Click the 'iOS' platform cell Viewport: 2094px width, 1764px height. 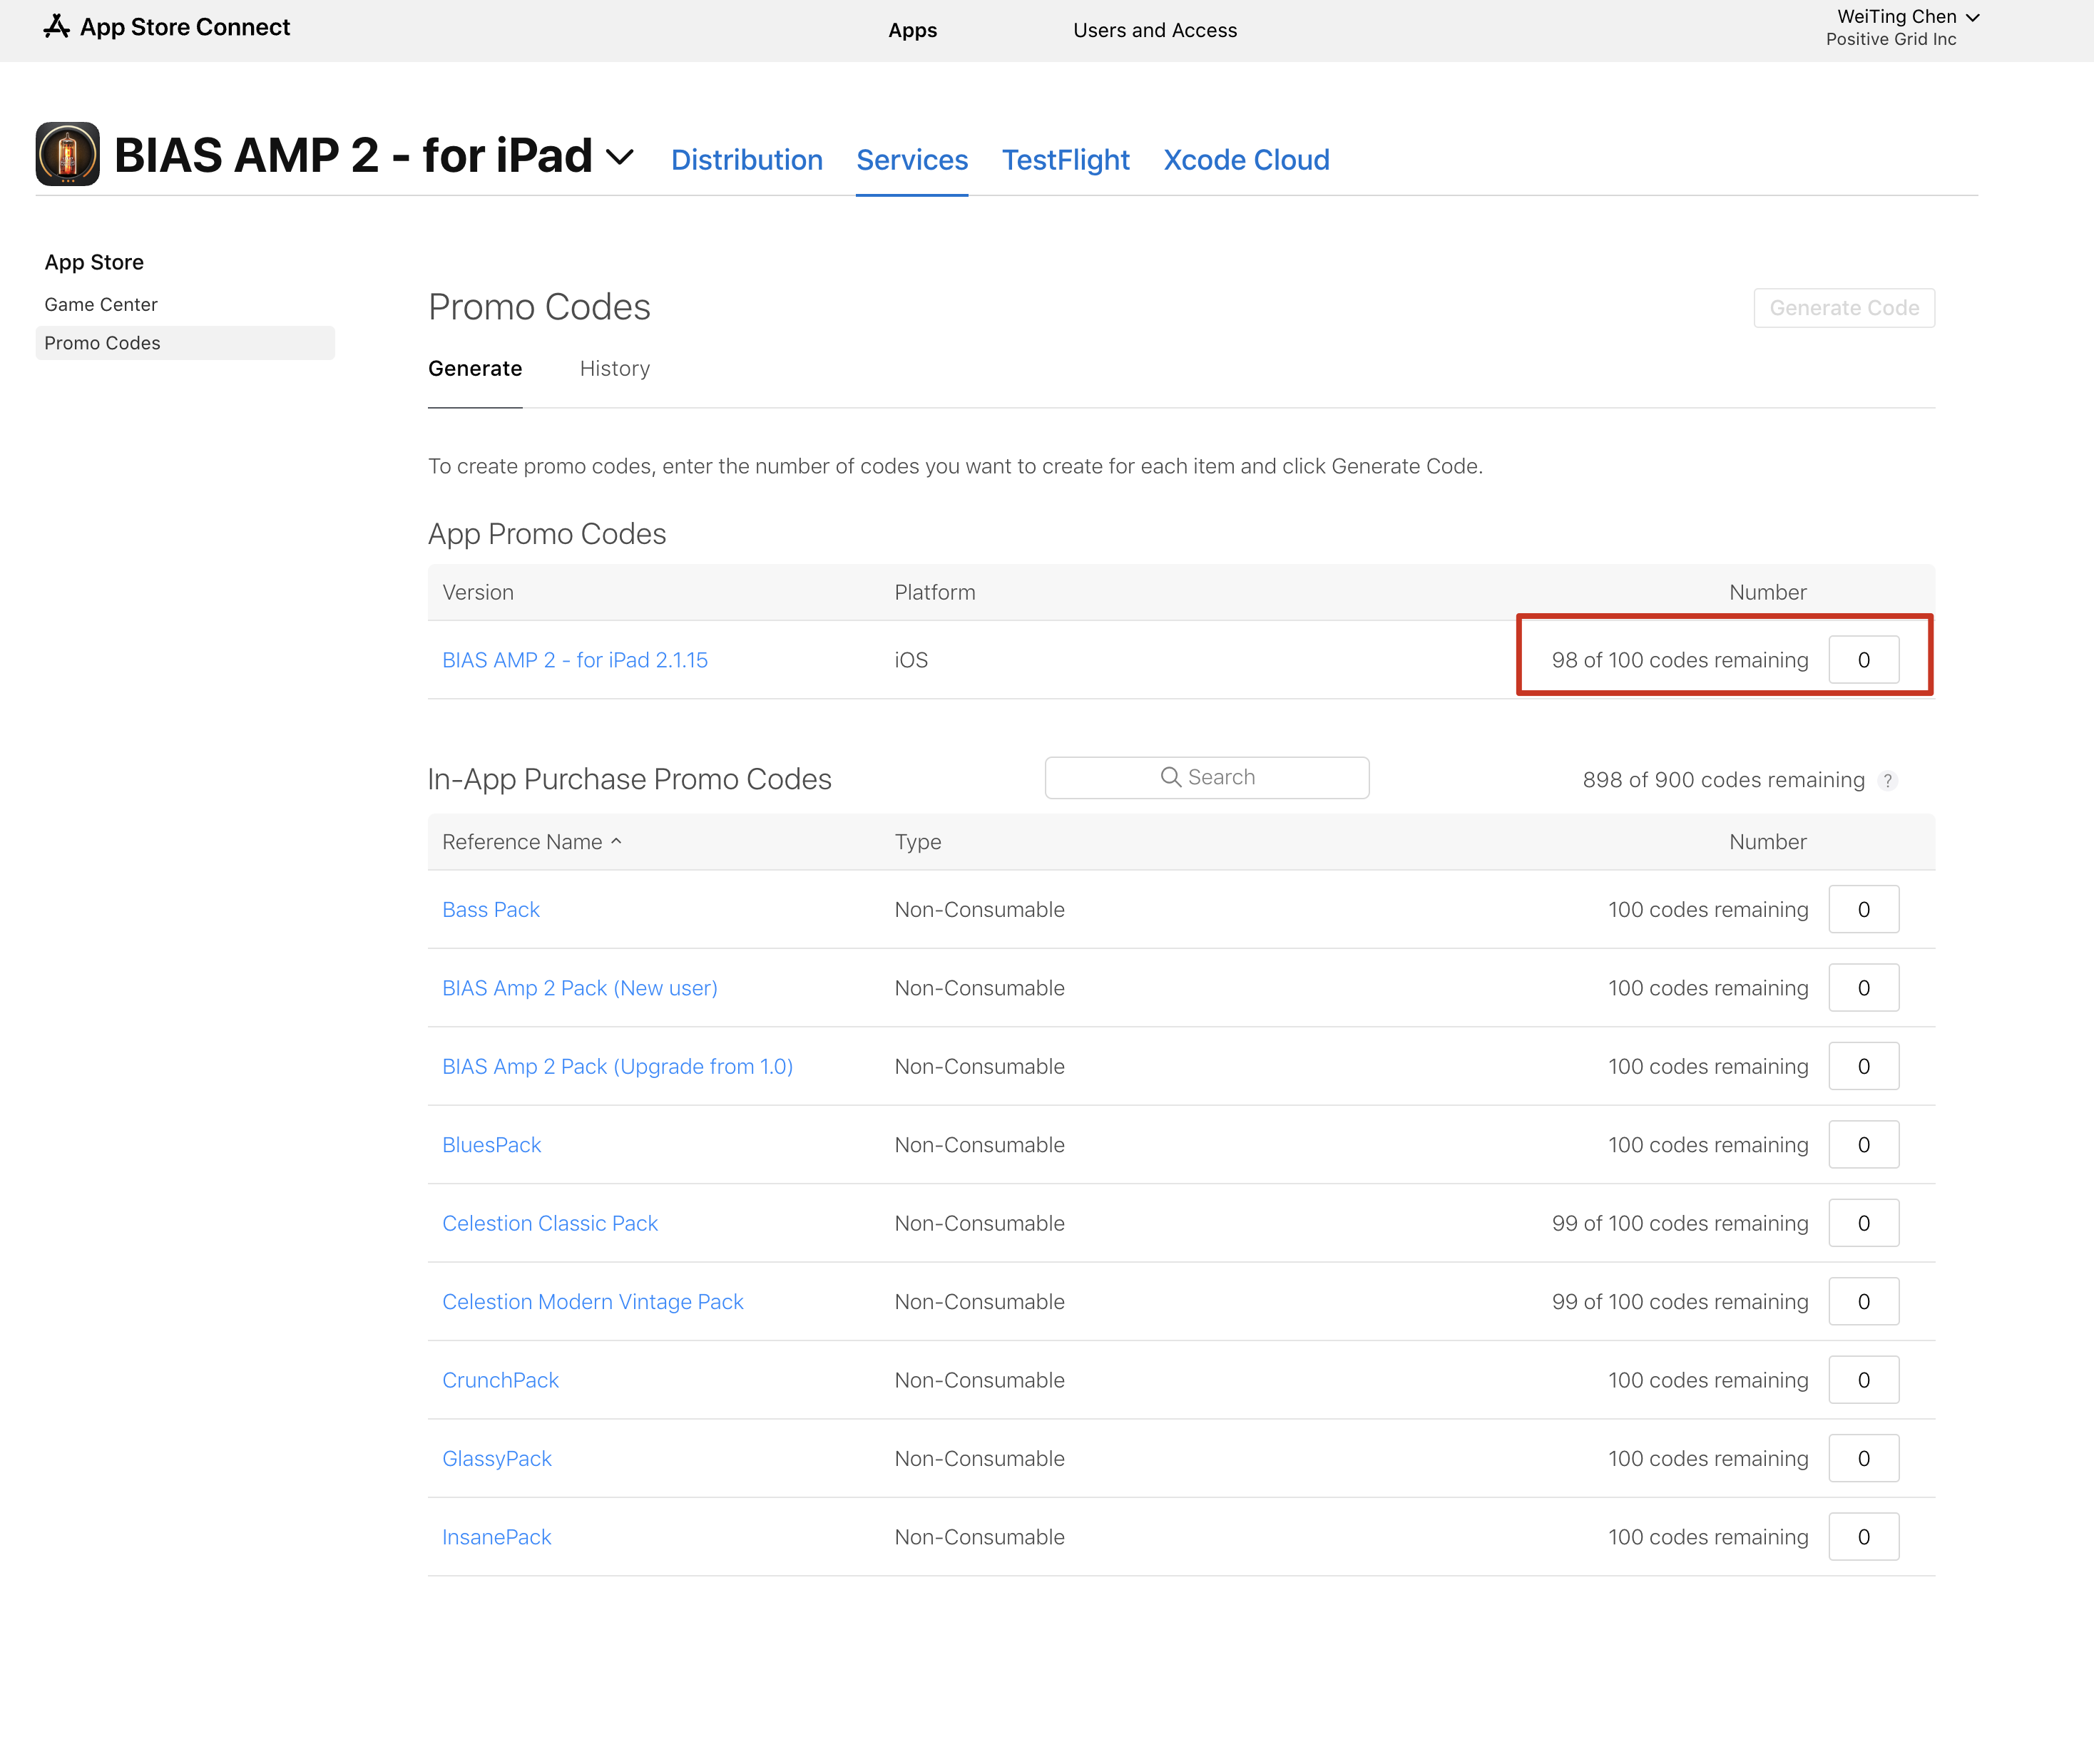pyautogui.click(x=911, y=660)
